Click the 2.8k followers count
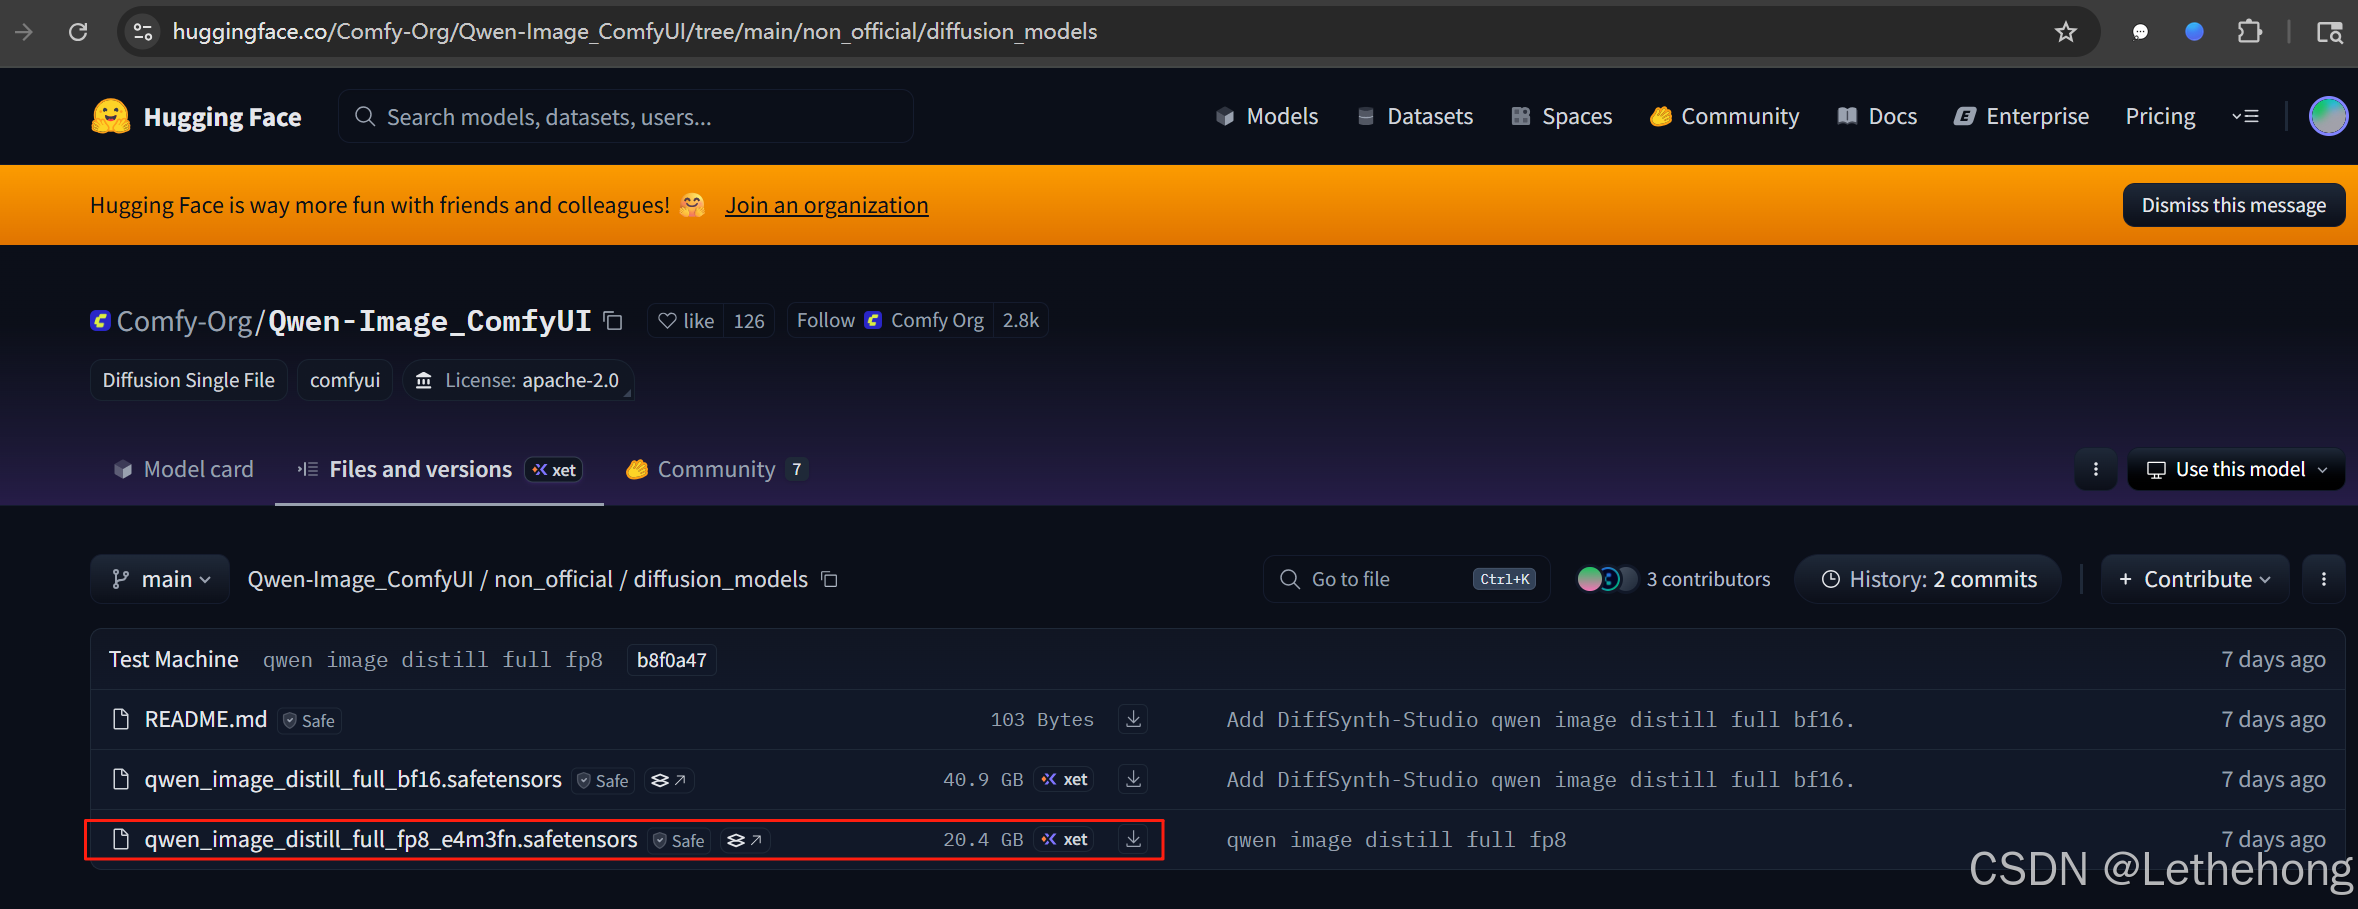The image size is (2358, 909). click(1021, 321)
